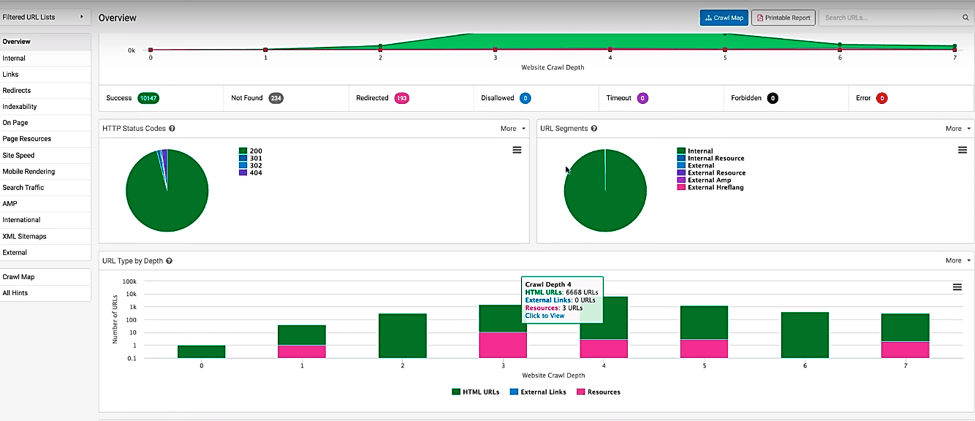Open Site Speed section

pos(46,155)
